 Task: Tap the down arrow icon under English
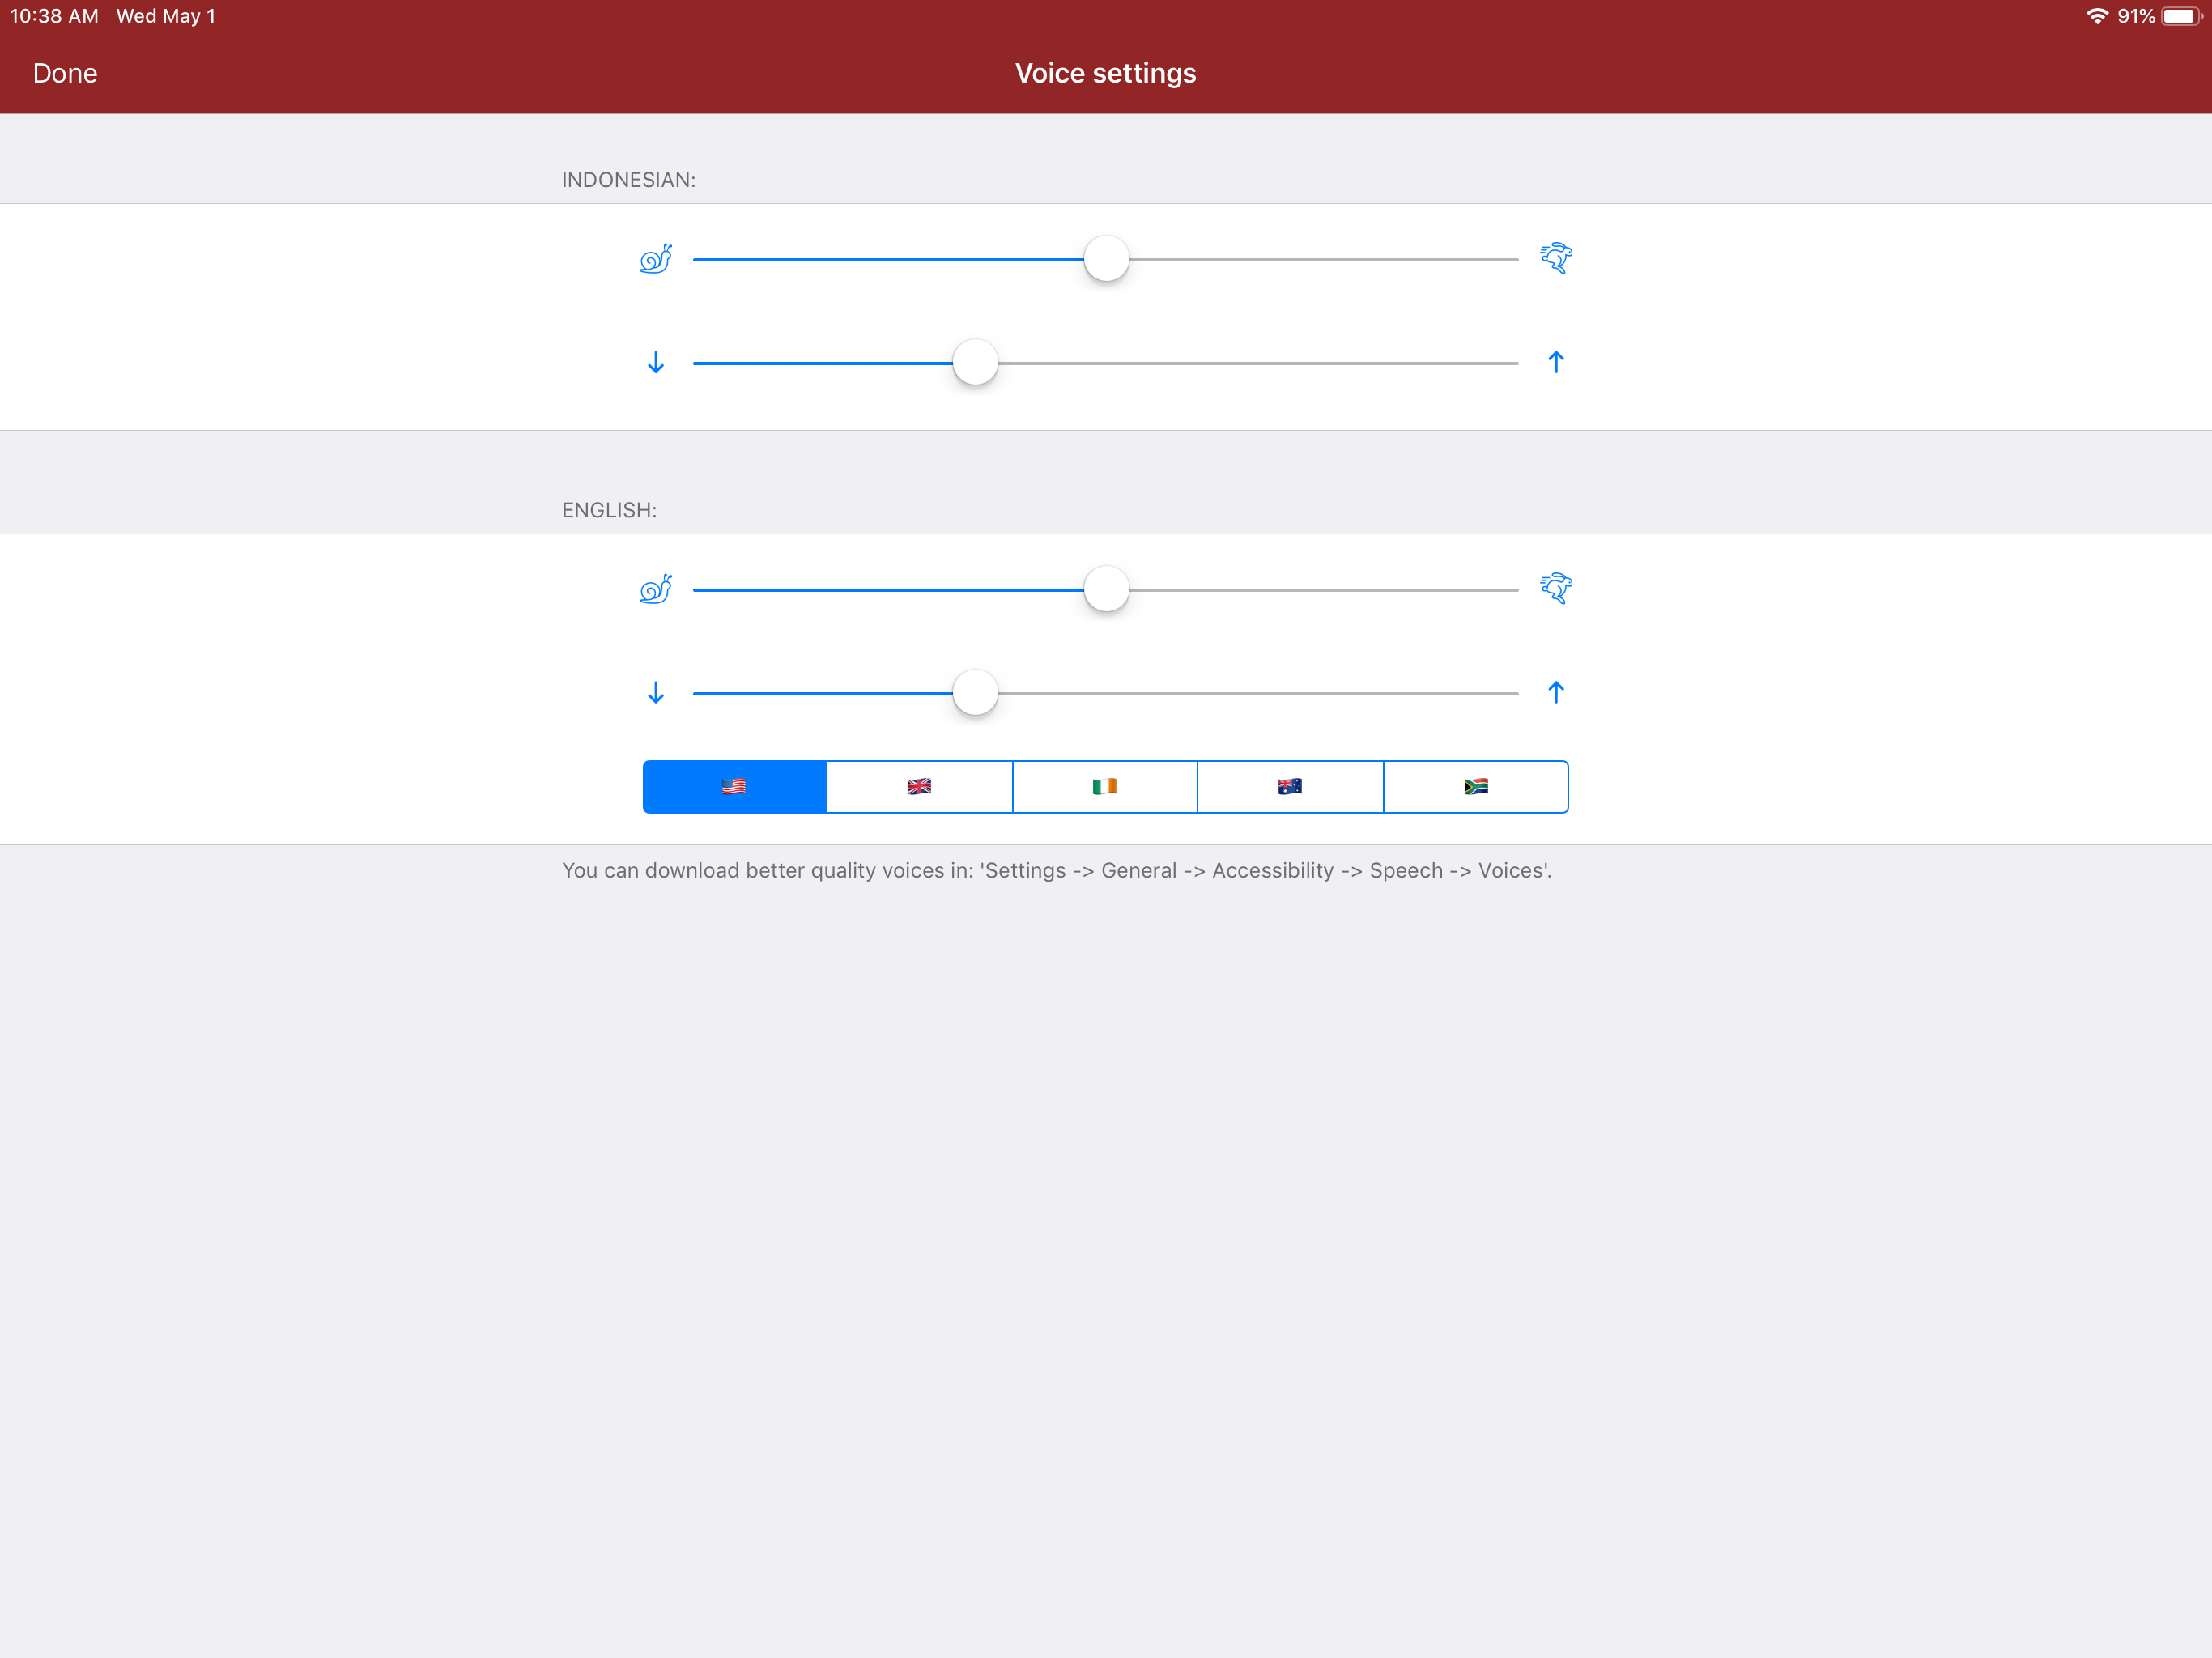tap(656, 692)
